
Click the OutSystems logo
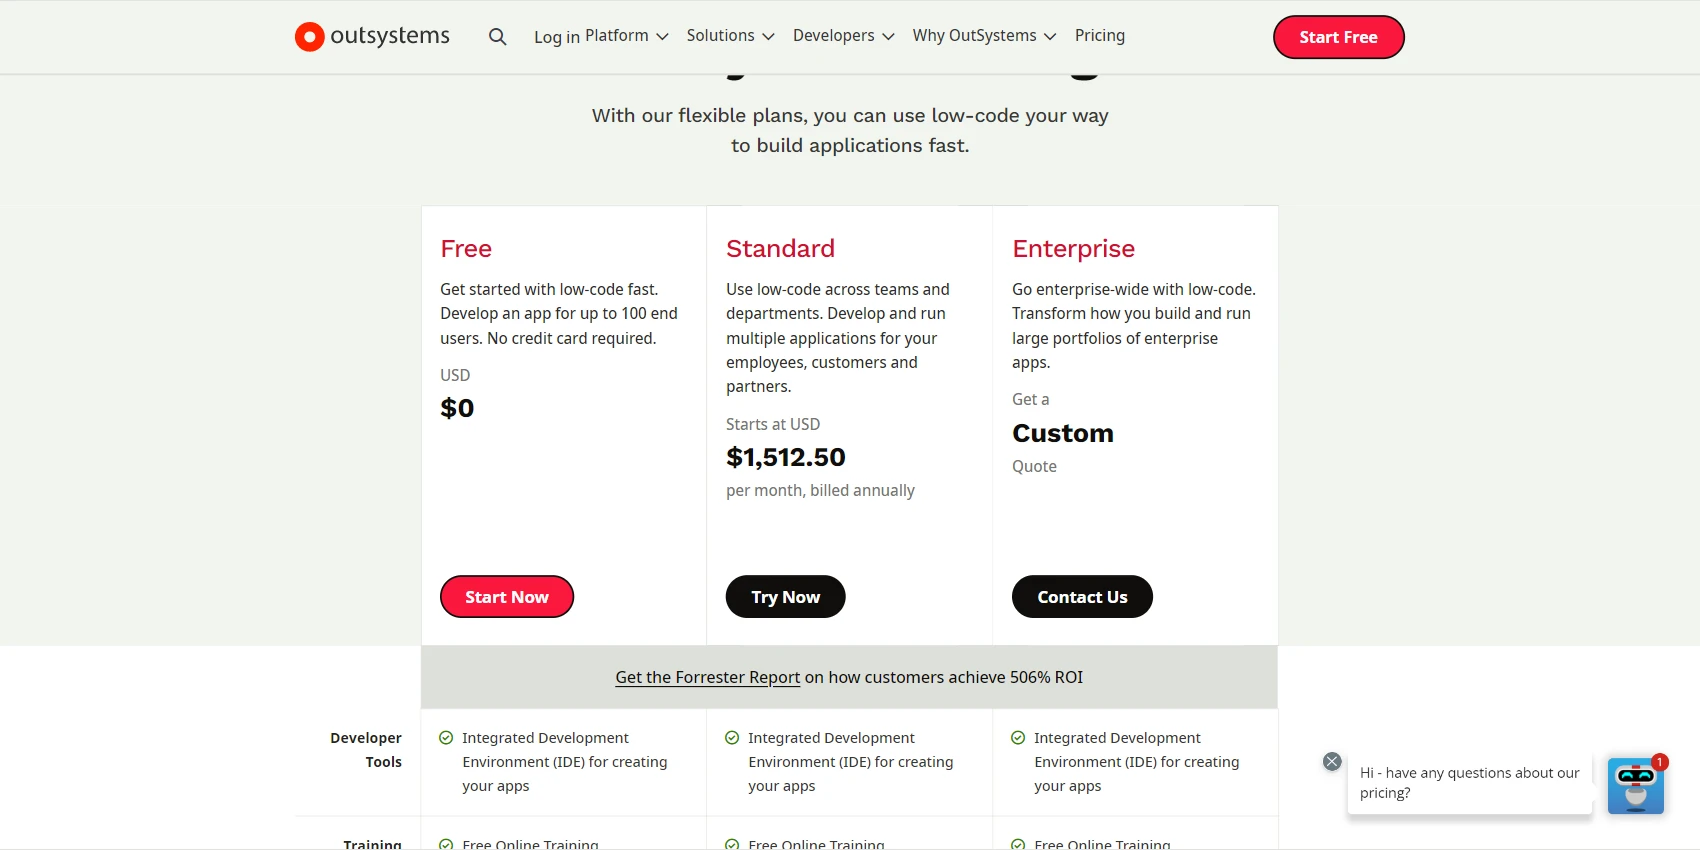coord(372,36)
